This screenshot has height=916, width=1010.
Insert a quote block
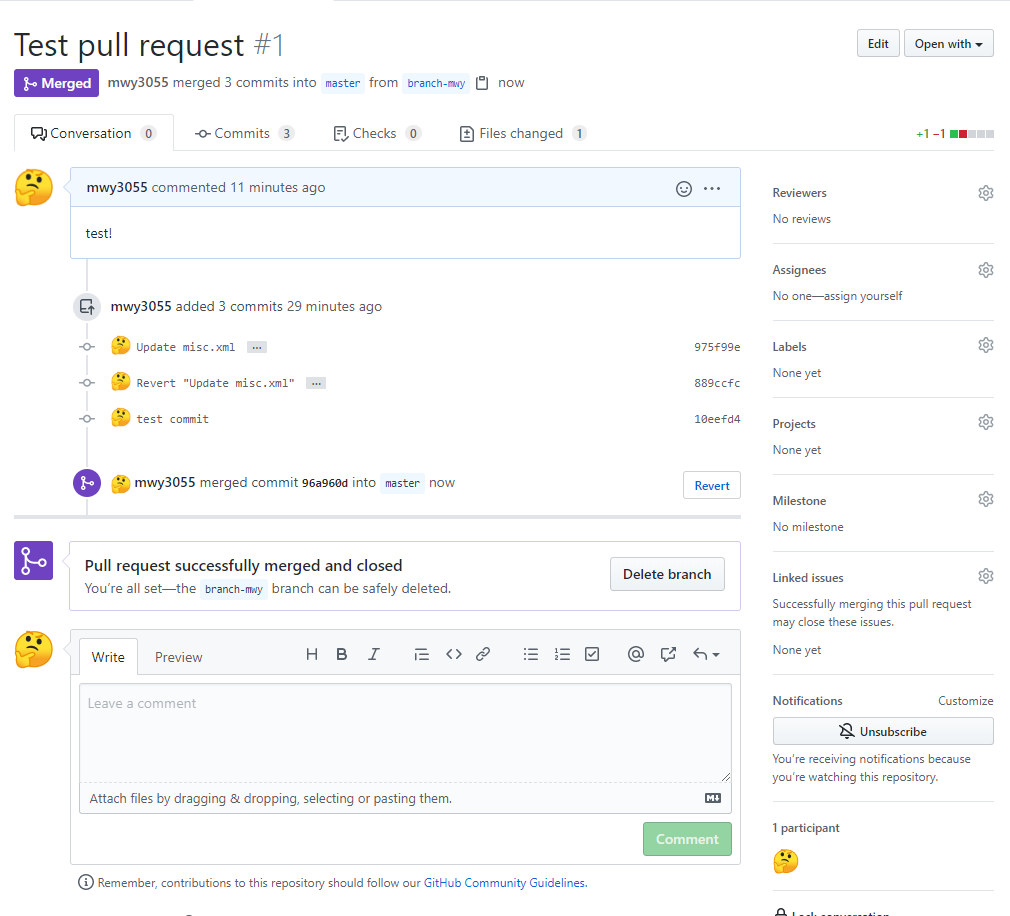tap(421, 654)
